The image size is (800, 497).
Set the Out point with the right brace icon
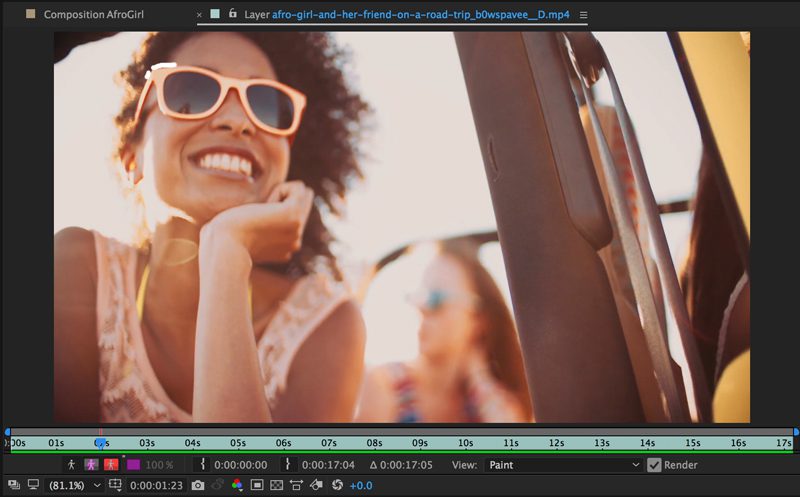click(x=288, y=465)
